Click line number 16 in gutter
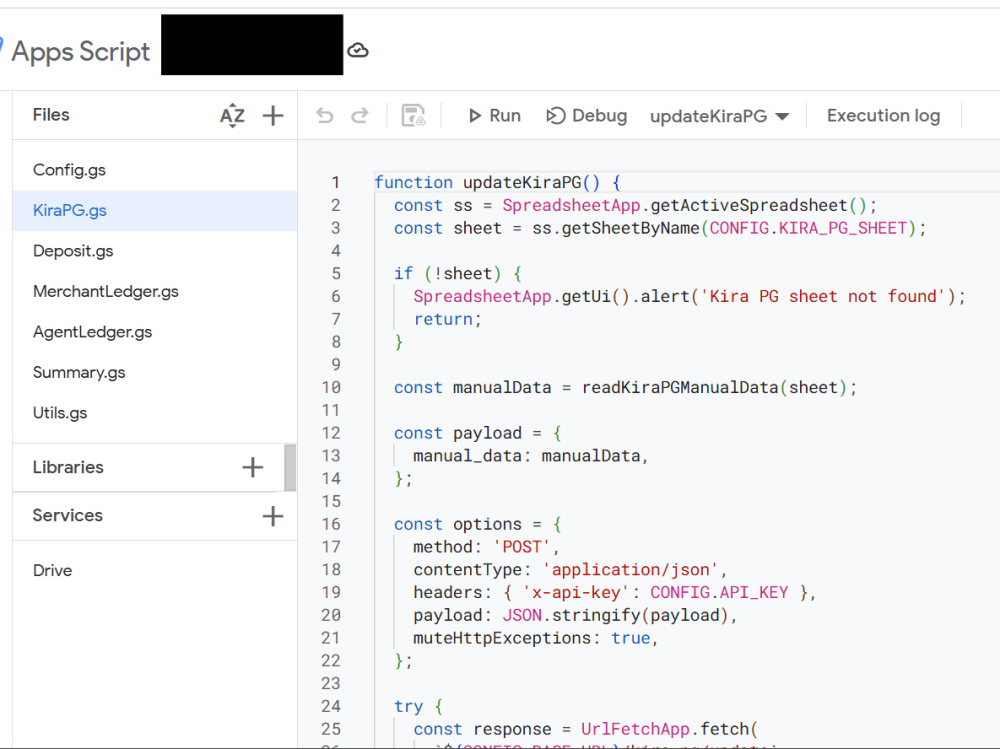The image size is (1000, 749). click(x=331, y=524)
